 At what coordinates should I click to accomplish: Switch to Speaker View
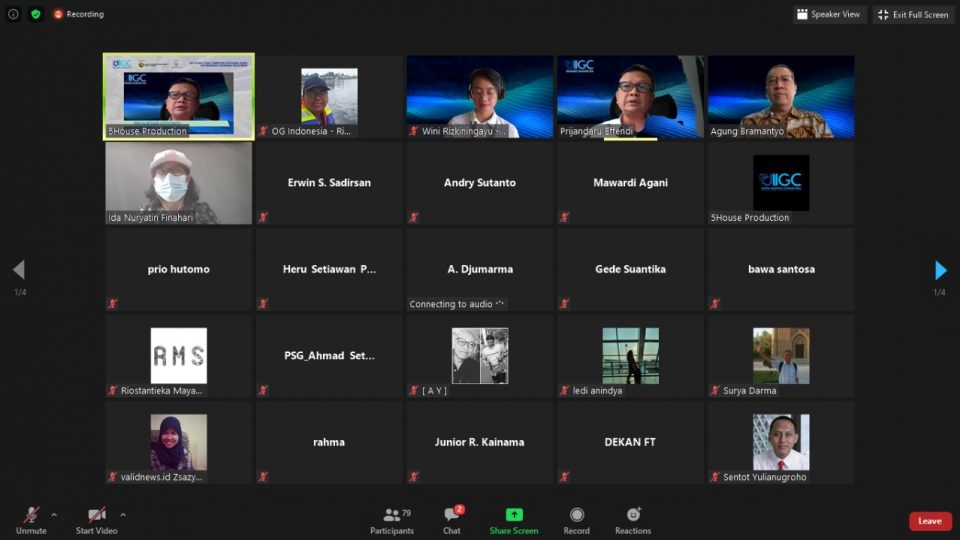829,14
